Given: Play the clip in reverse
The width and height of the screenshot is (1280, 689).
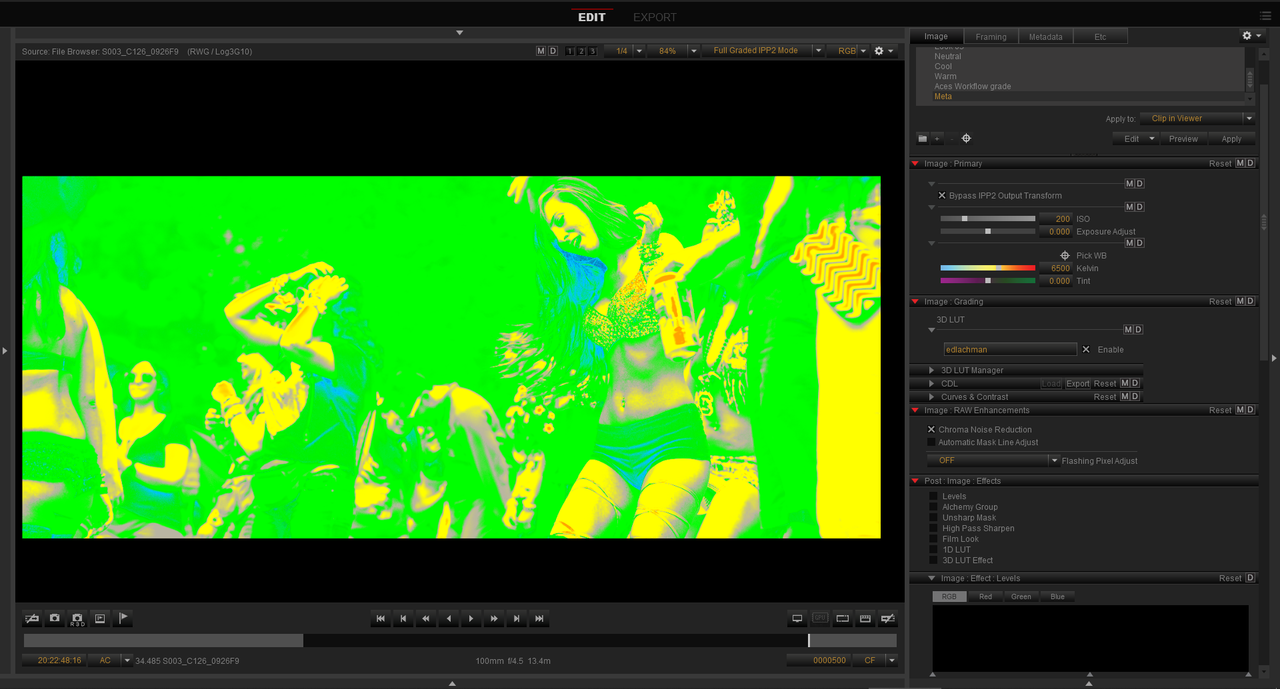Looking at the screenshot, I should click(x=448, y=619).
